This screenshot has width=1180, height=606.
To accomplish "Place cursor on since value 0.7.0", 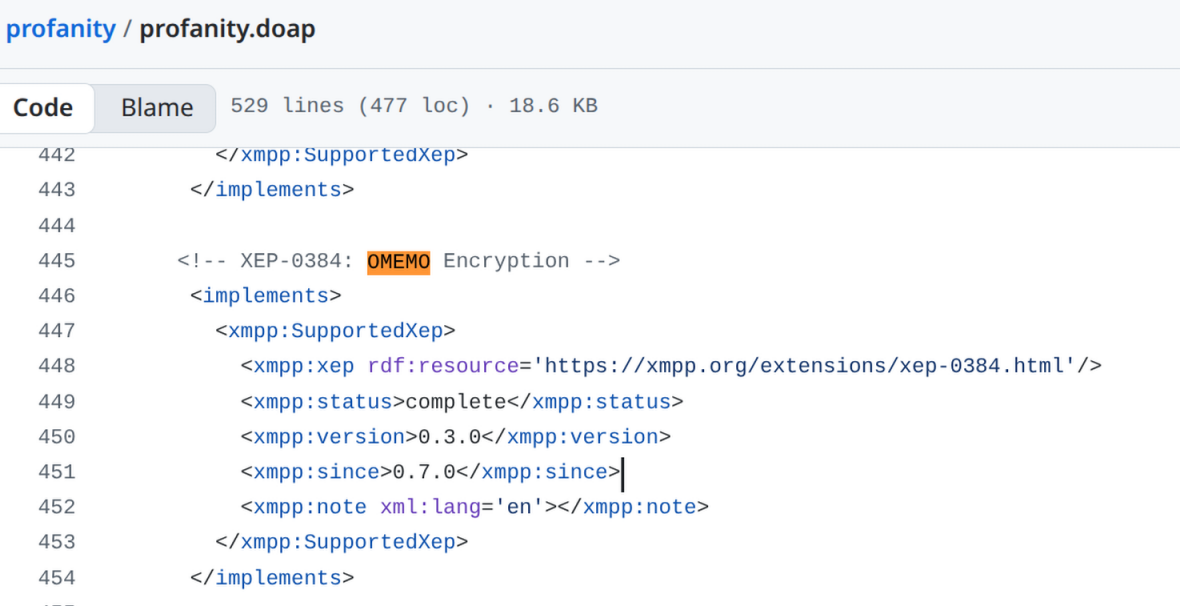I will point(424,472).
